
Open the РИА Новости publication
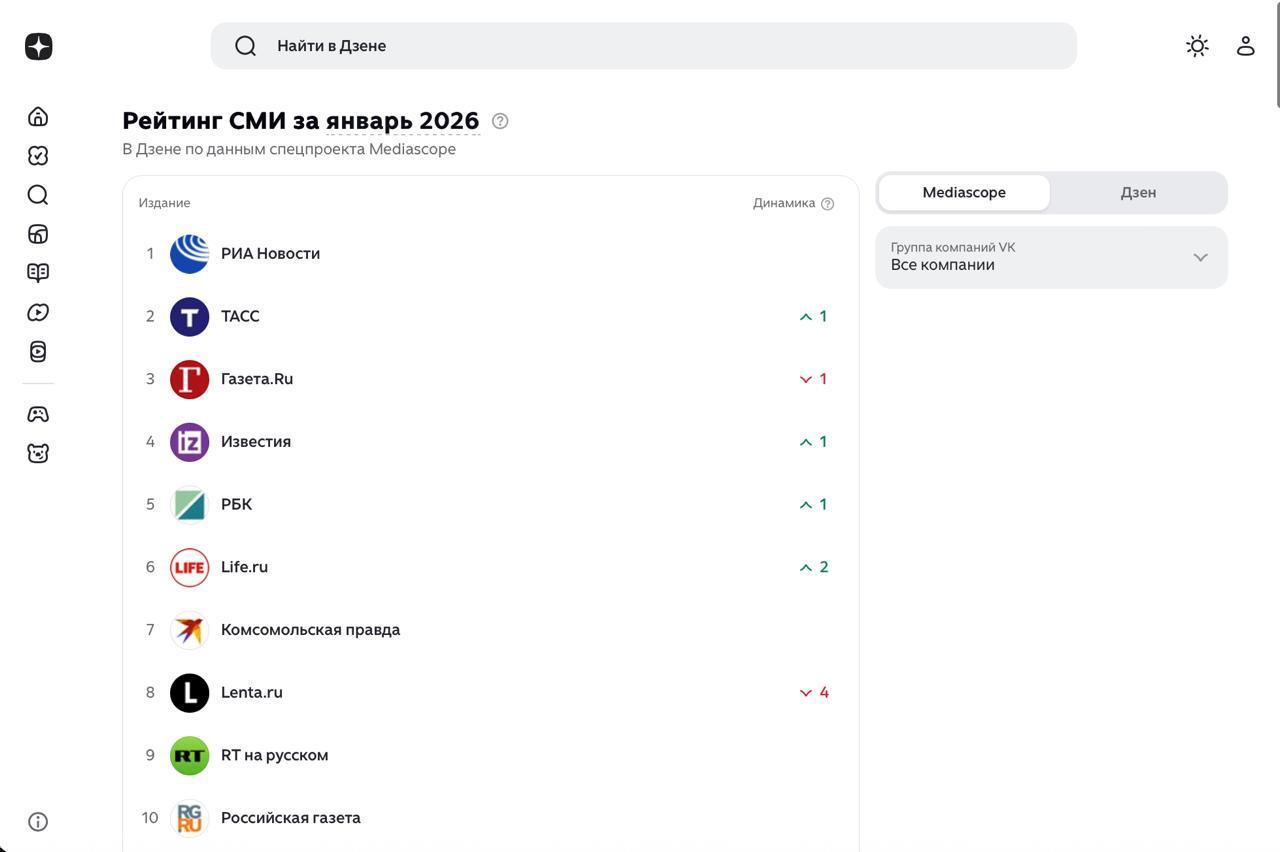[270, 254]
